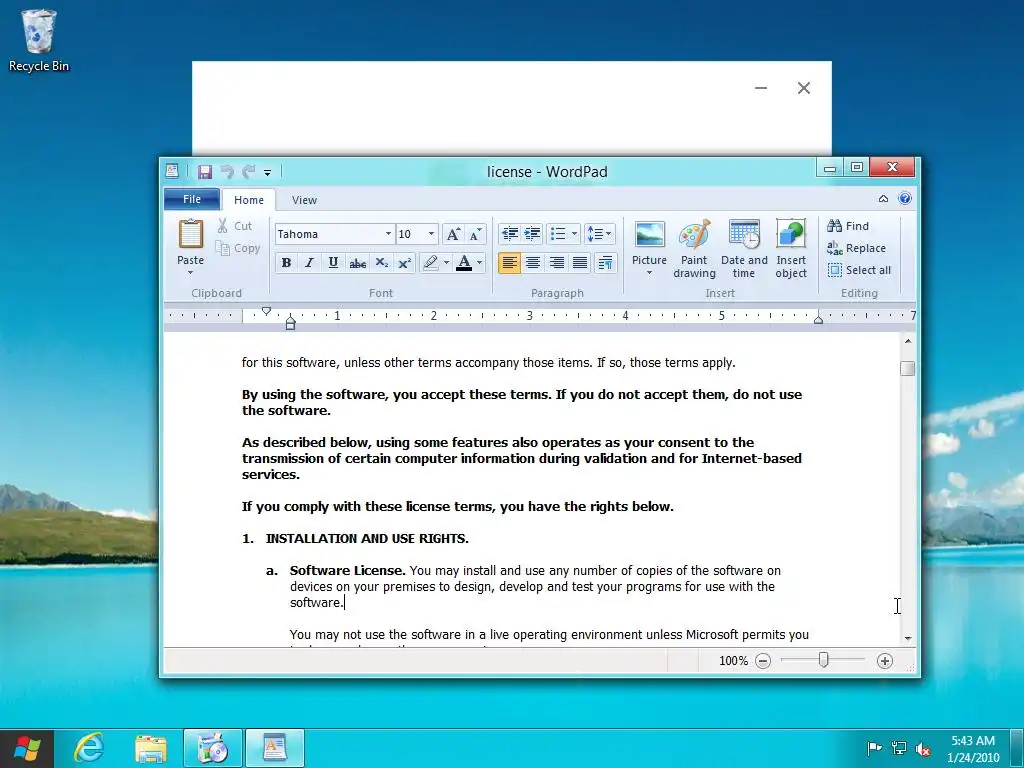Grow font size button

[453, 234]
